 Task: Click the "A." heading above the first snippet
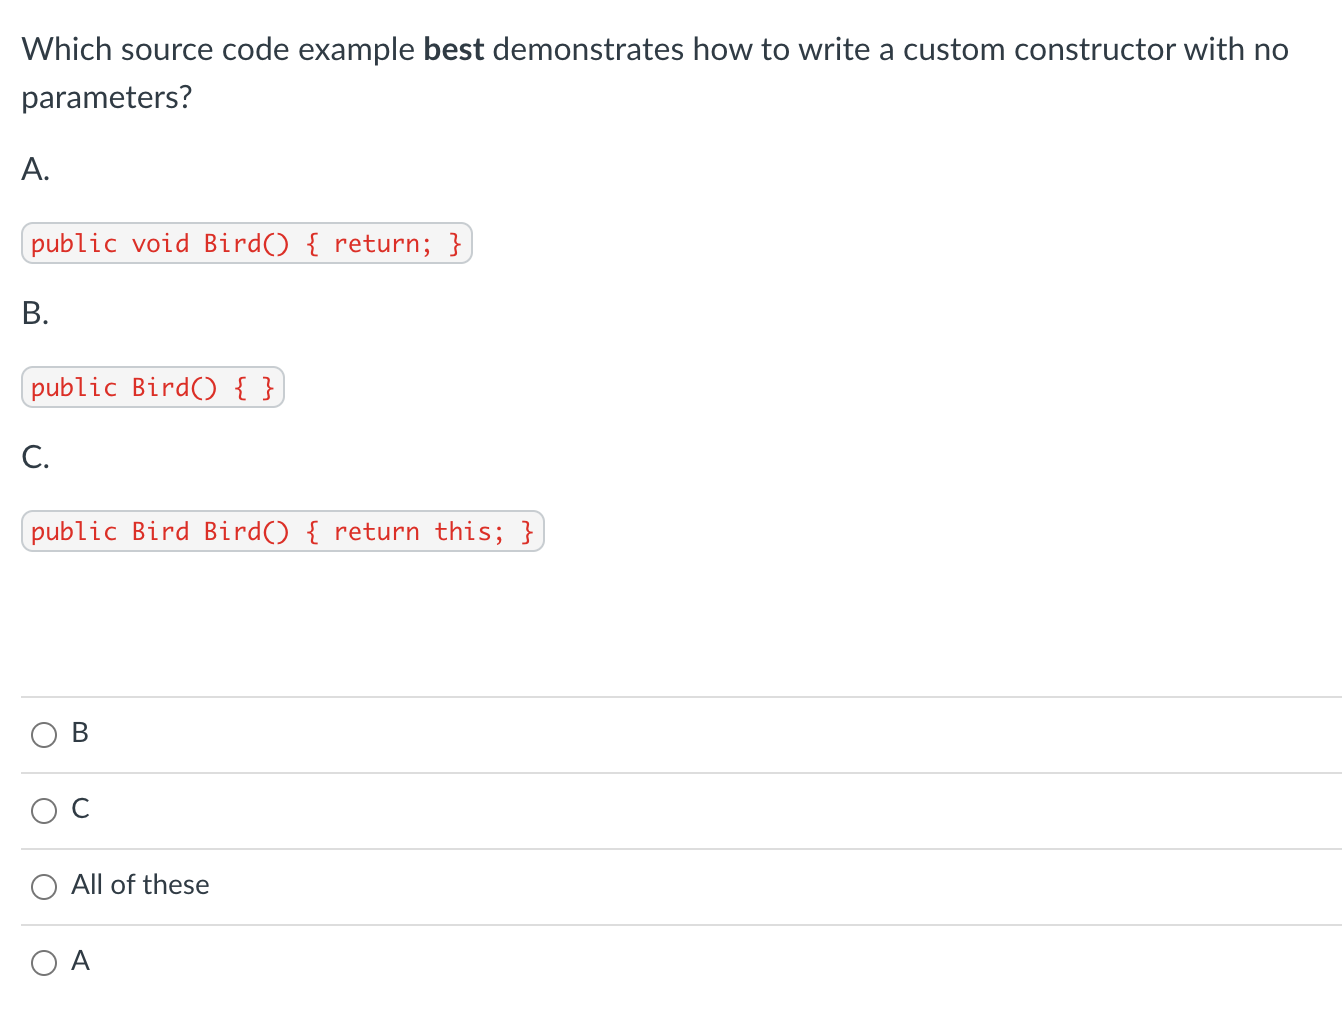click(35, 169)
